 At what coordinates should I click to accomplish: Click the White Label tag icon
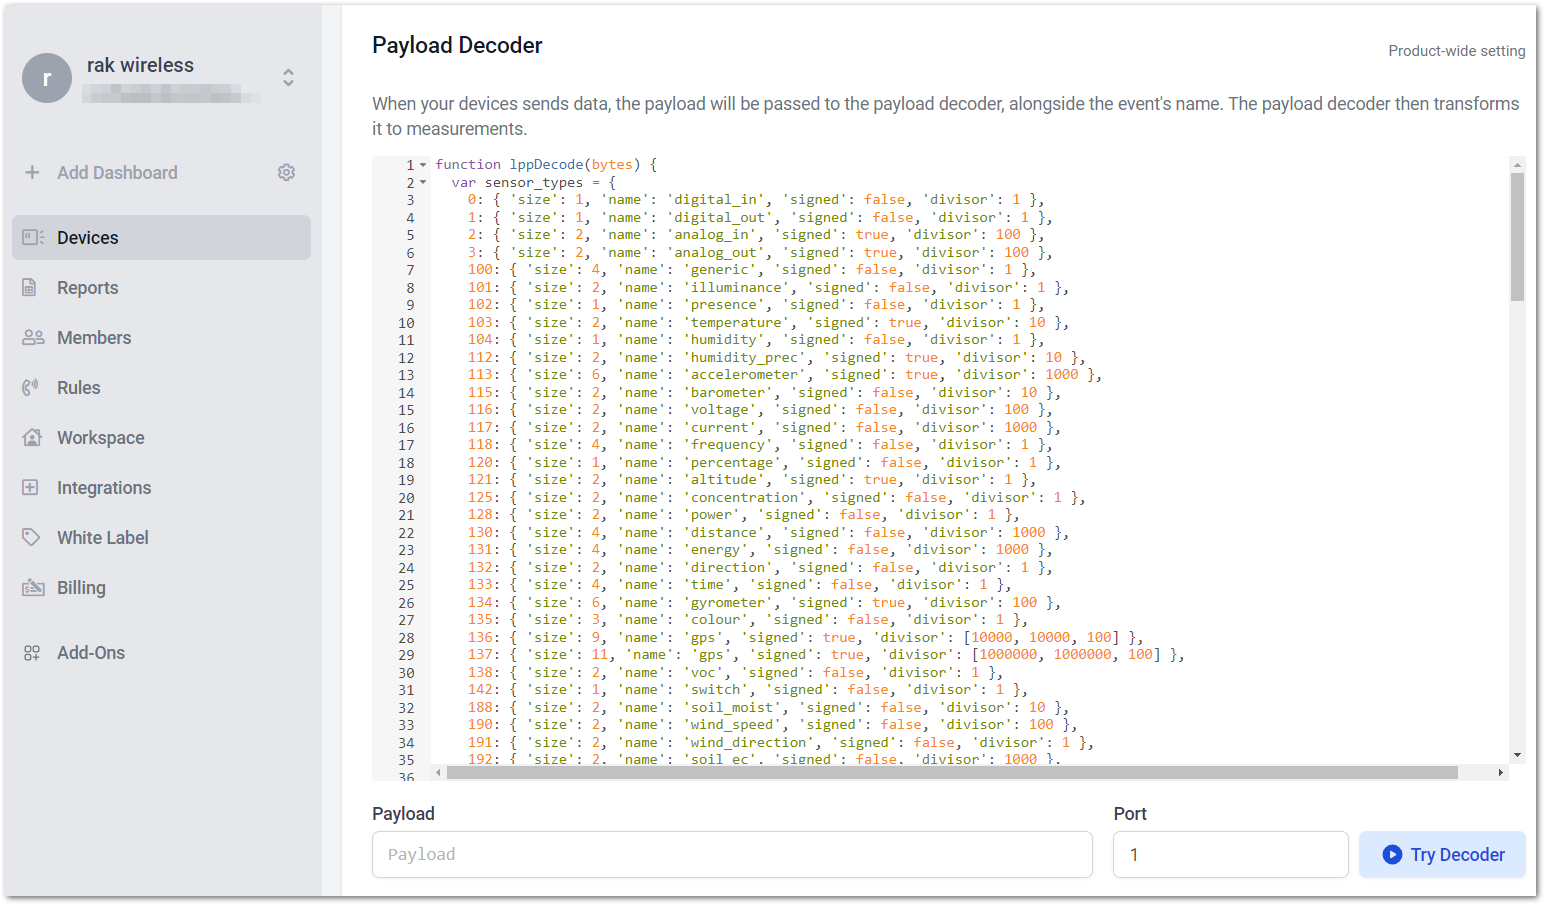tap(31, 538)
